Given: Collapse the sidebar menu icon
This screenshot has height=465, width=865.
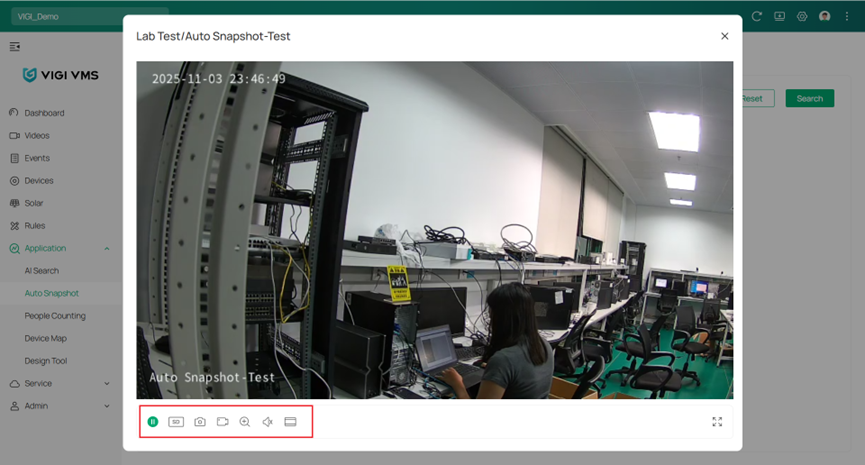Looking at the screenshot, I should point(15,46).
